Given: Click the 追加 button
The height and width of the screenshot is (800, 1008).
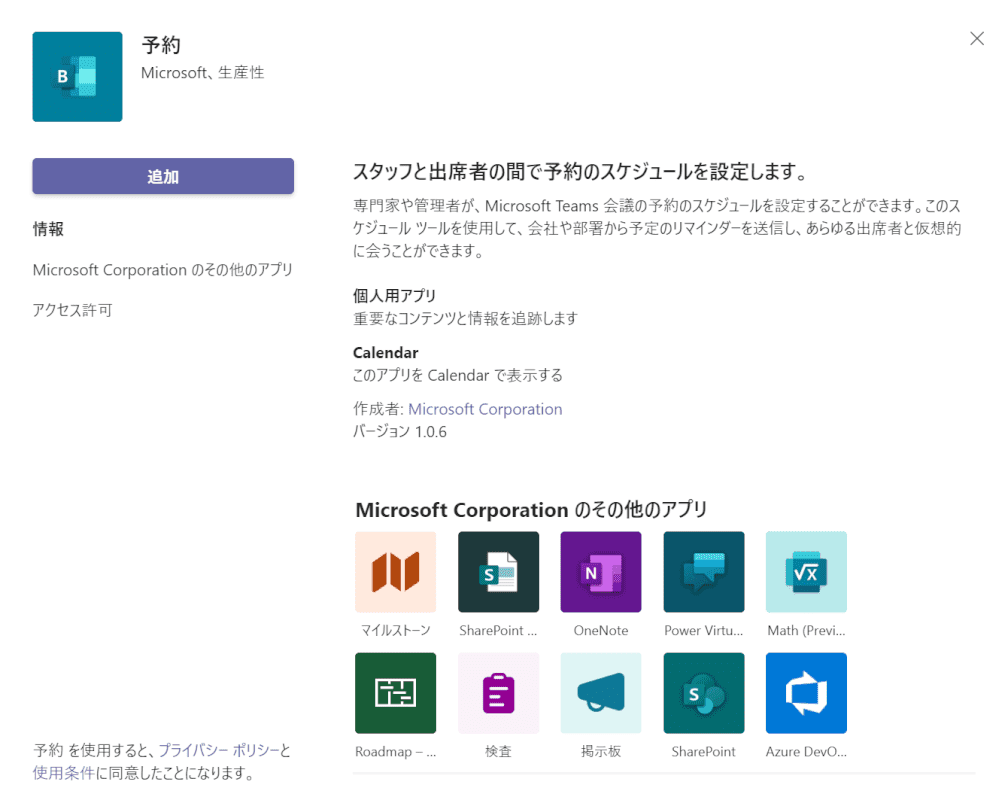Looking at the screenshot, I should click(163, 176).
